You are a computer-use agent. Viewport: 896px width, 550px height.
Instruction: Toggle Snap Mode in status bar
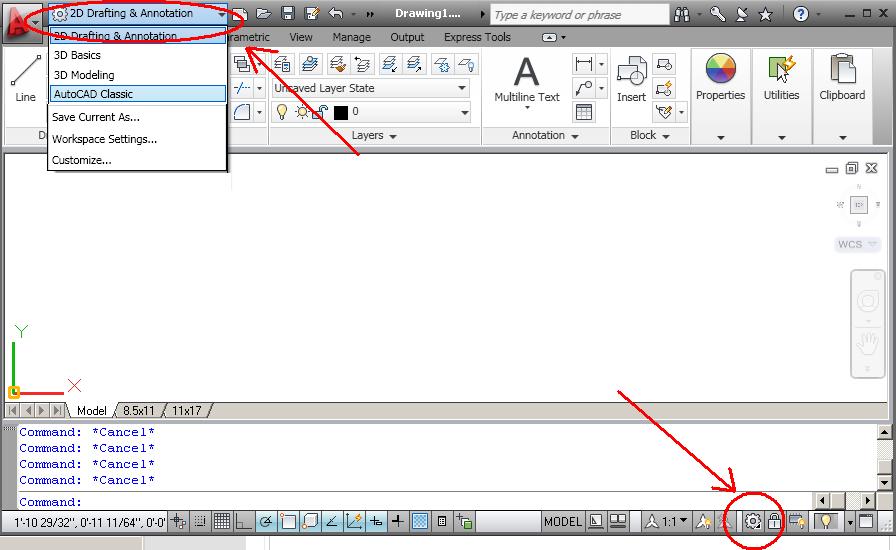[200, 521]
